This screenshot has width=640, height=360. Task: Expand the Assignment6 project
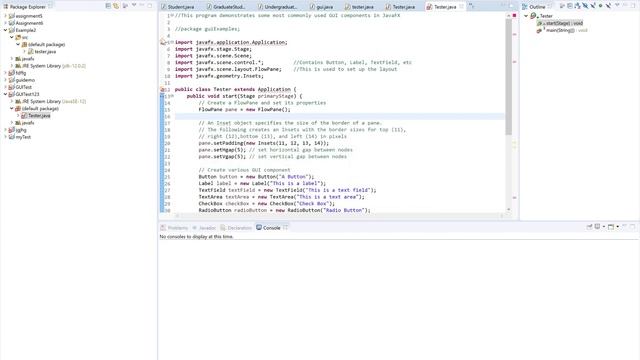tap(5, 23)
